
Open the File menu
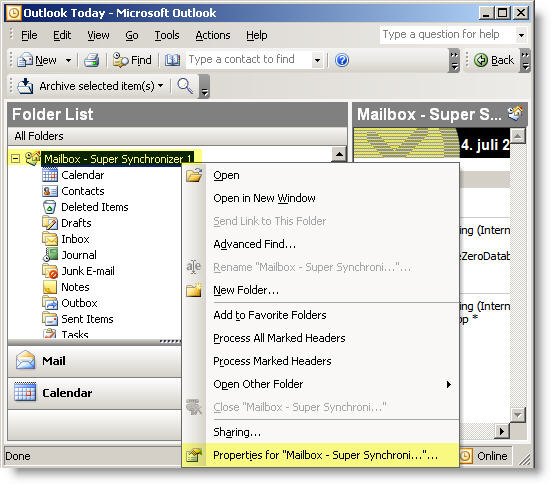29,35
